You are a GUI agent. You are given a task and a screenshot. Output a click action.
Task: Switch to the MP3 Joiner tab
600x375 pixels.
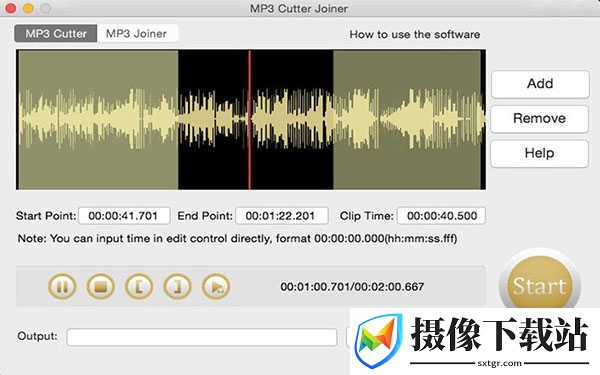click(x=137, y=34)
